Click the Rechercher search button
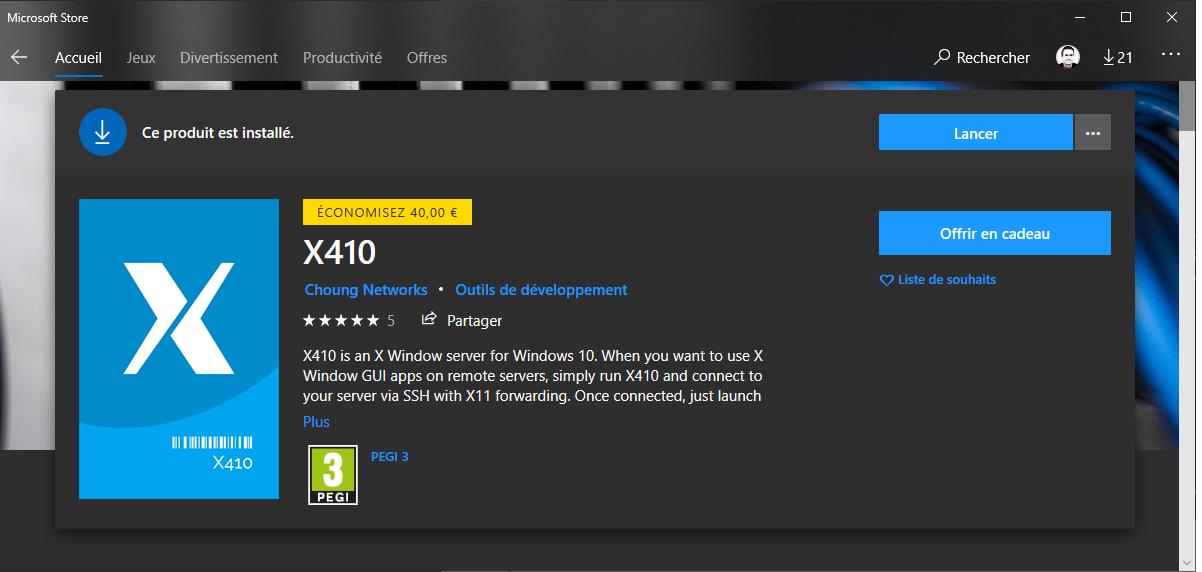1202x572 pixels. pyautogui.click(x=982, y=58)
